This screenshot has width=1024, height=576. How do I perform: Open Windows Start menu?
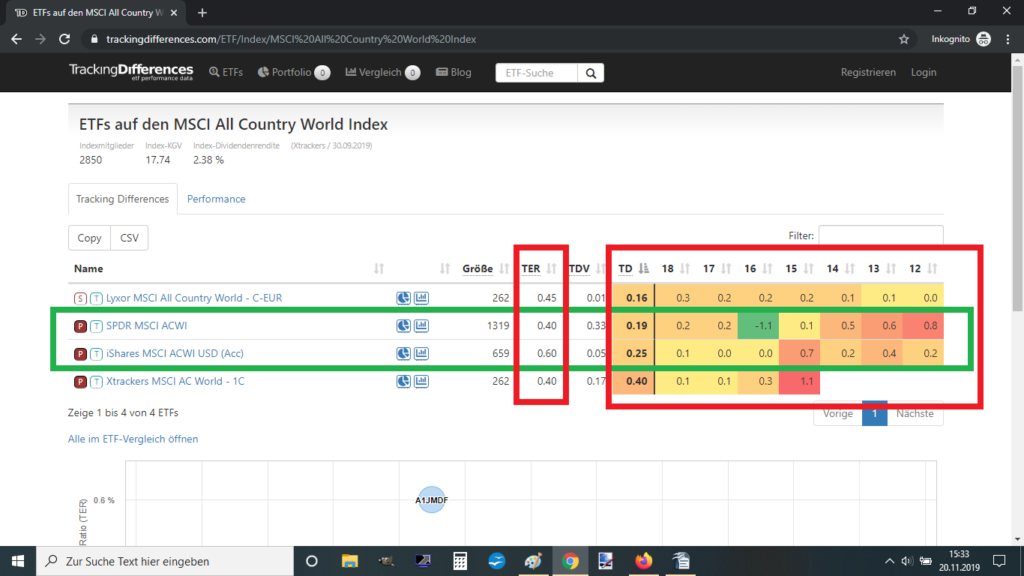point(18,561)
